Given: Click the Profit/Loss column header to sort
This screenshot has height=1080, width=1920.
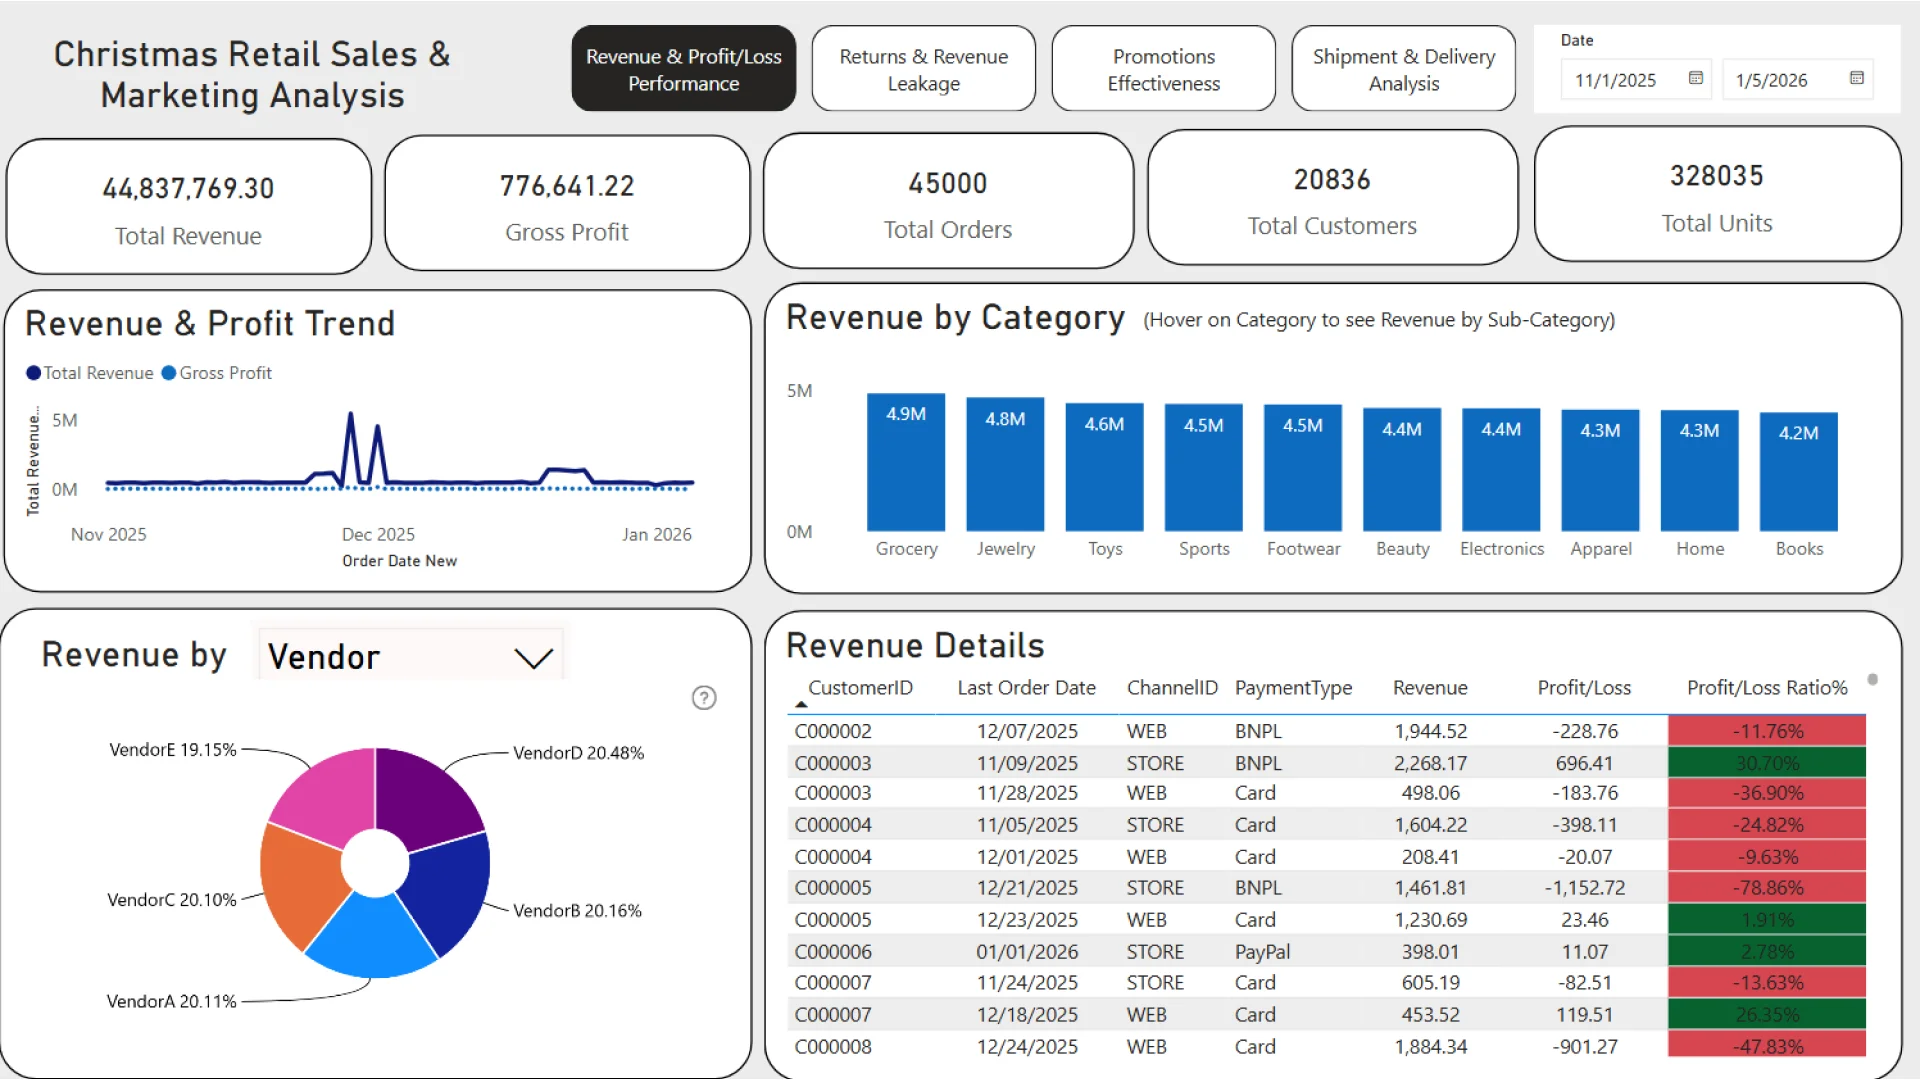Looking at the screenshot, I should point(1584,688).
